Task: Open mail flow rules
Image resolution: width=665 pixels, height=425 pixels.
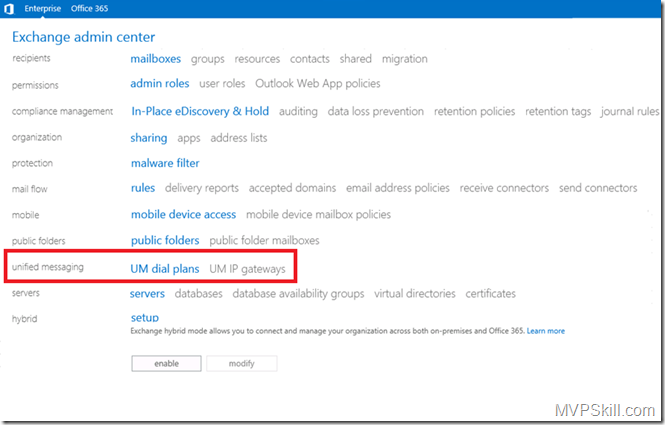Action: (x=143, y=187)
